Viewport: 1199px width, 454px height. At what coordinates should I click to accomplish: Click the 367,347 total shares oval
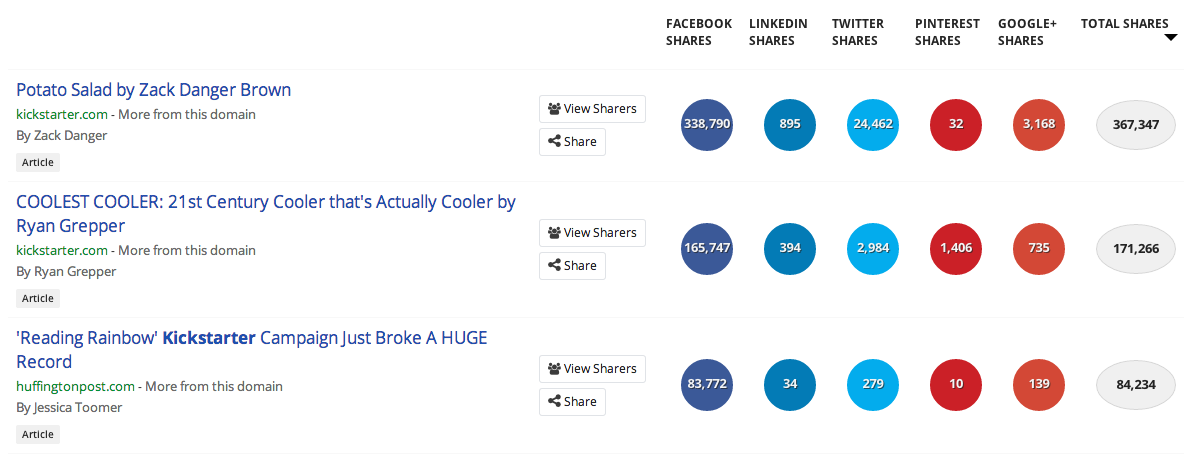coord(1136,124)
